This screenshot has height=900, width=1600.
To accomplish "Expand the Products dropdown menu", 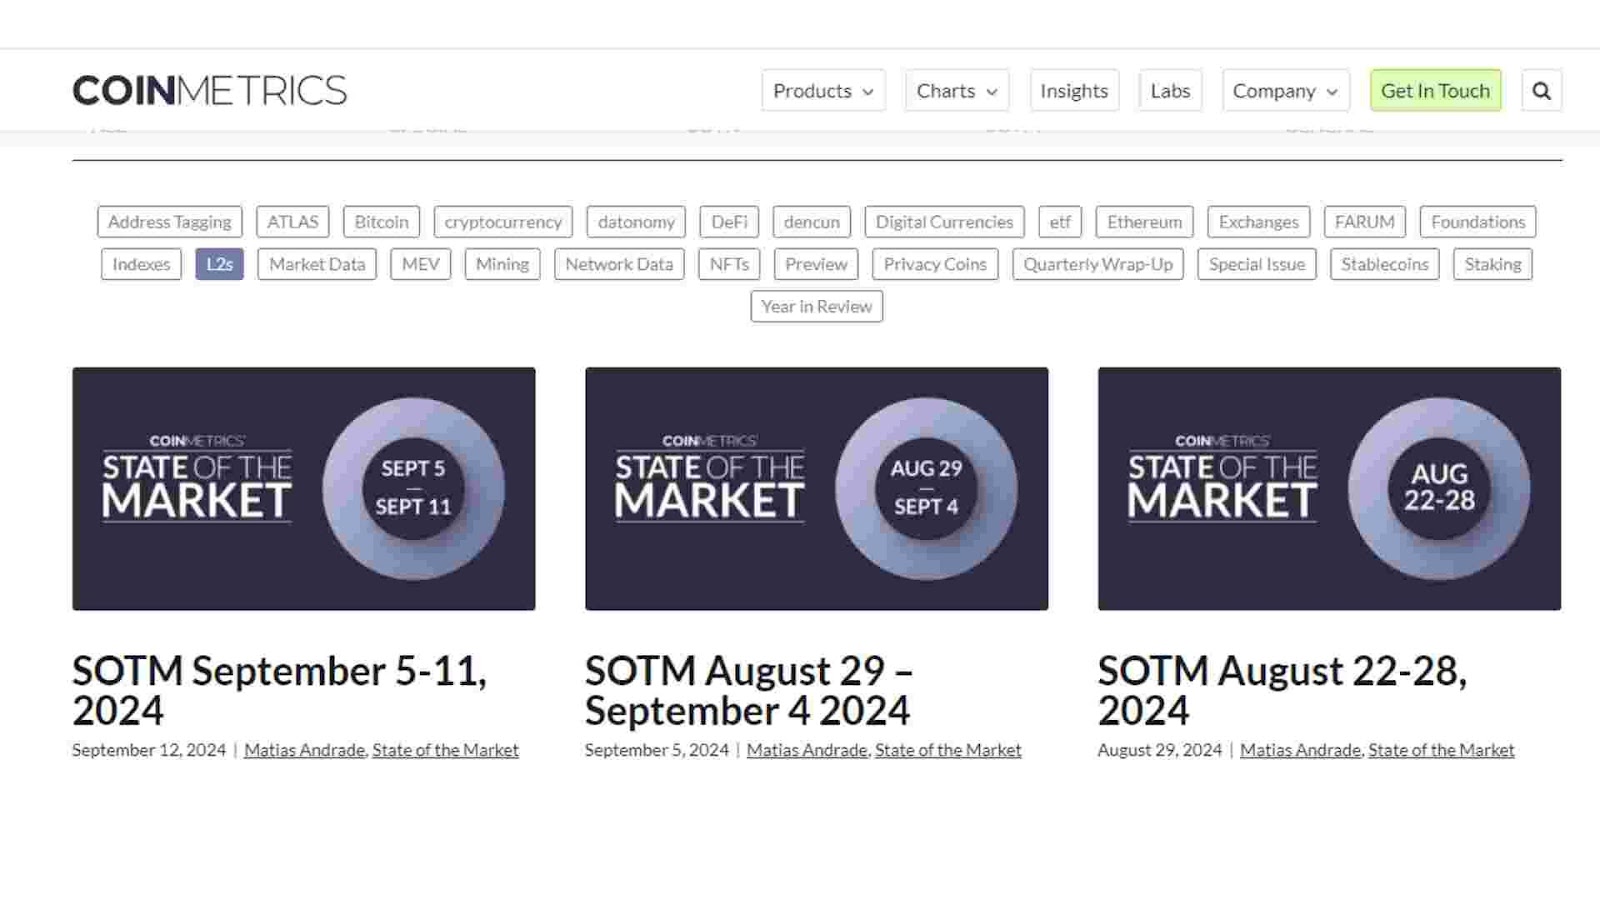I will click(x=823, y=90).
